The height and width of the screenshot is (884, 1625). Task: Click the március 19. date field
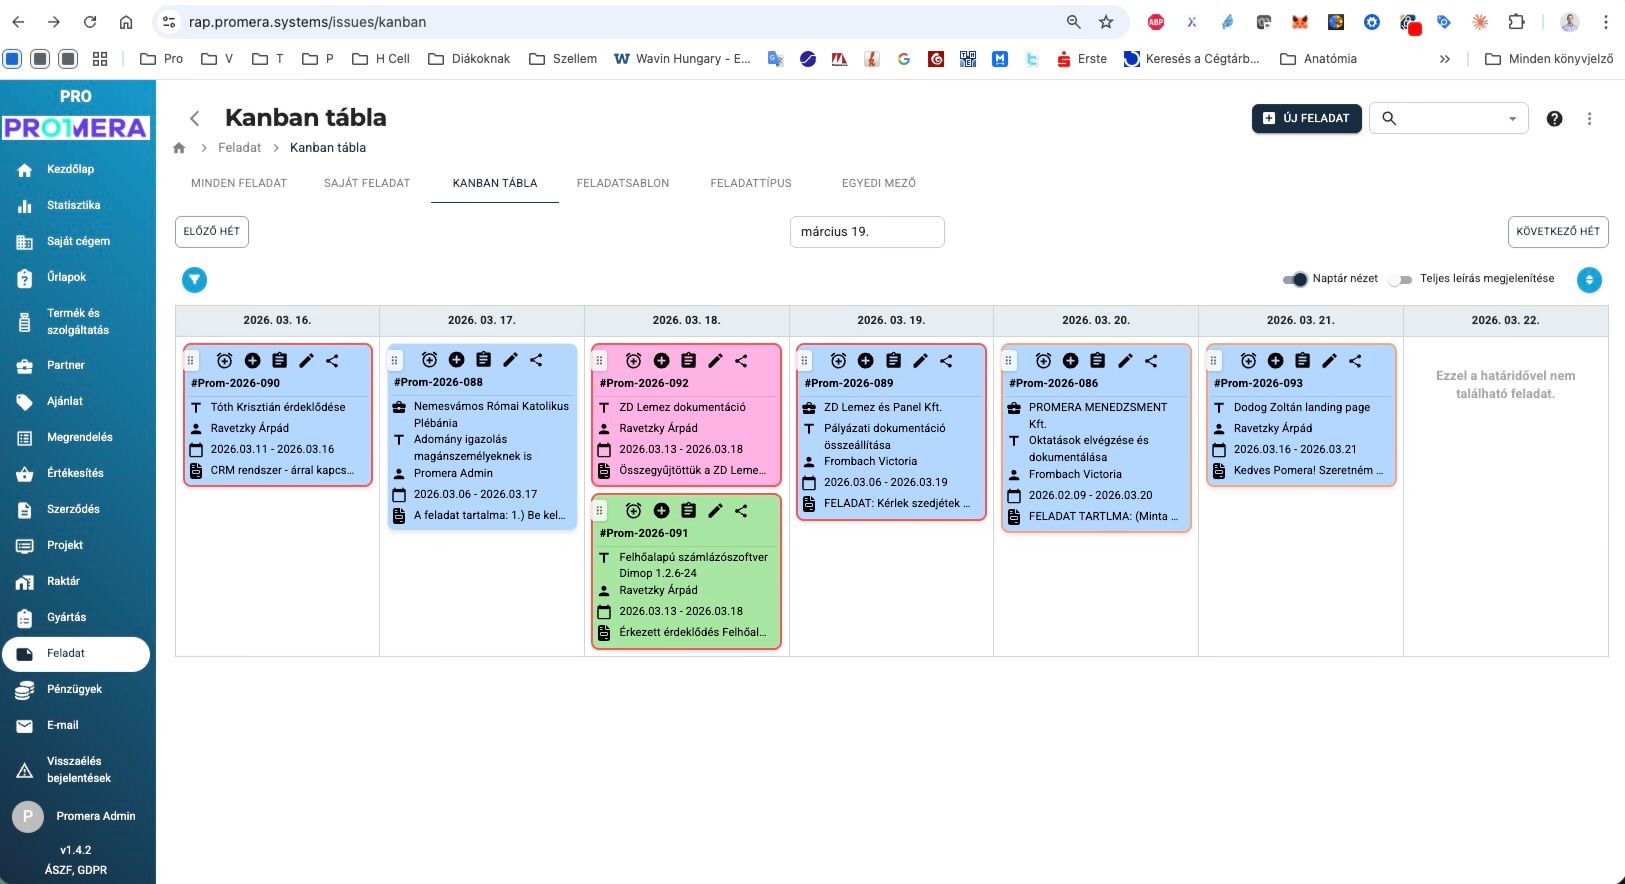click(866, 232)
